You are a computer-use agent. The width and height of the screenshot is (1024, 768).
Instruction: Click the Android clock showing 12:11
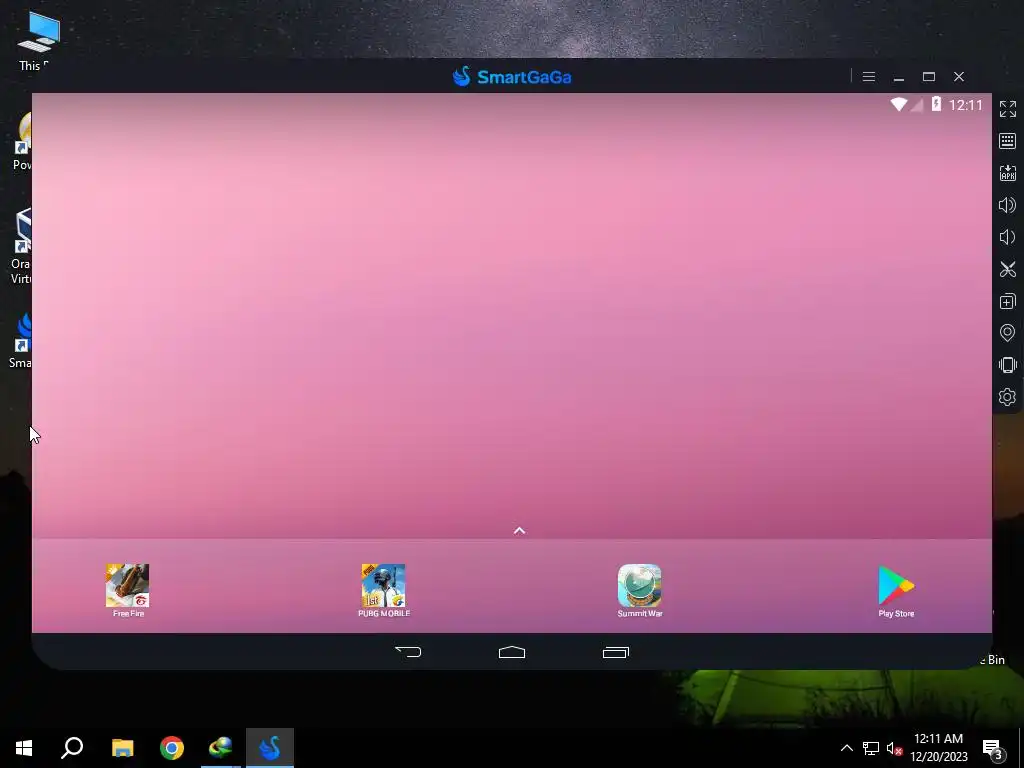point(965,105)
